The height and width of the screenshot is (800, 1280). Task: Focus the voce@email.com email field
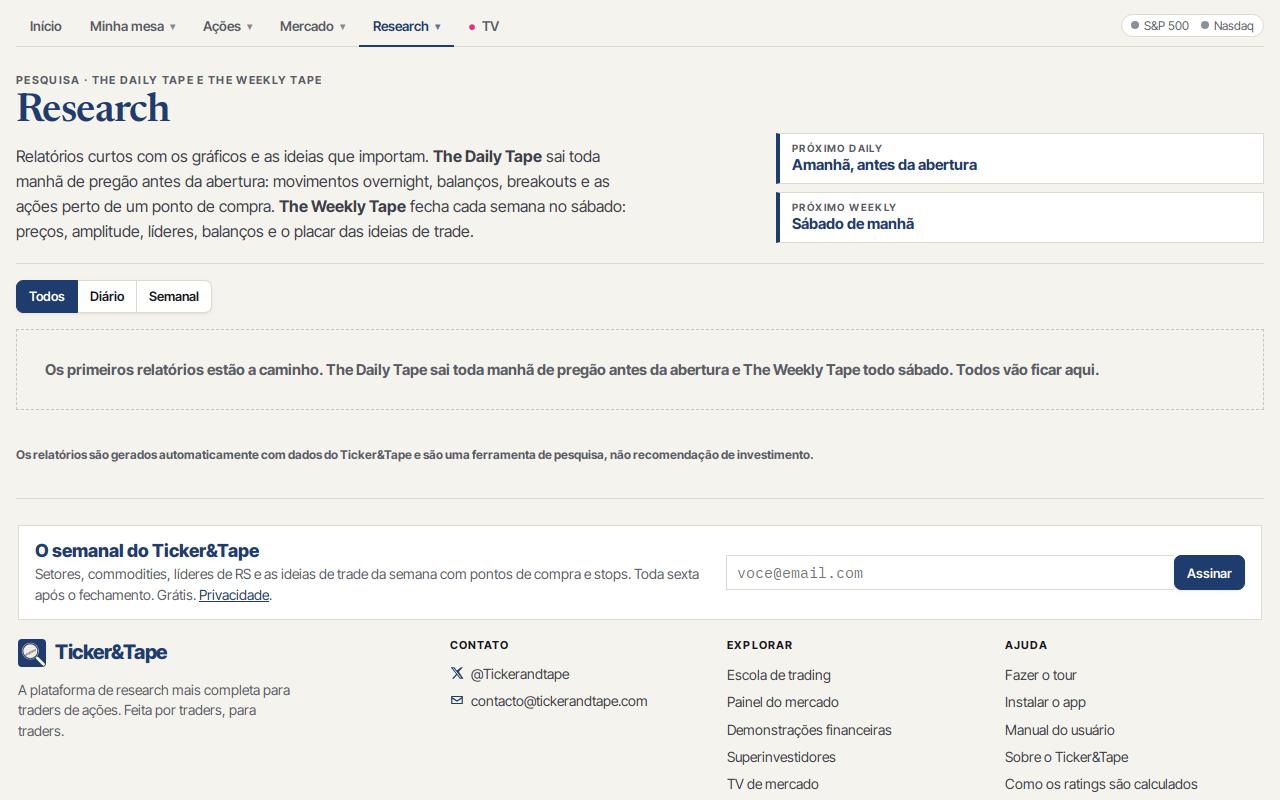pos(950,573)
